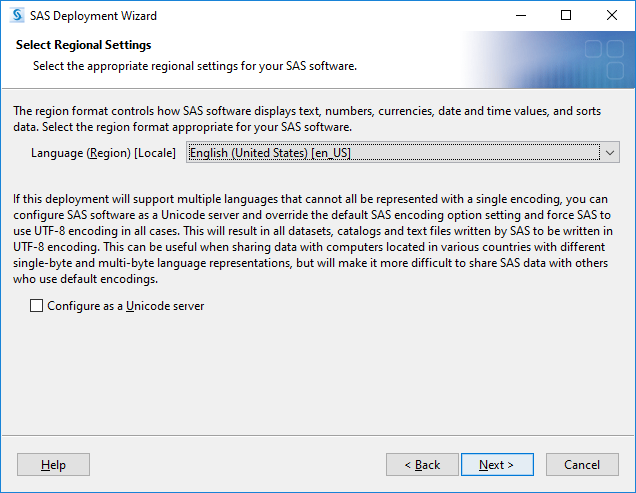Image resolution: width=636 pixels, height=493 pixels.
Task: Maximize the SAS Deployment Wizard window
Action: [x=566, y=15]
